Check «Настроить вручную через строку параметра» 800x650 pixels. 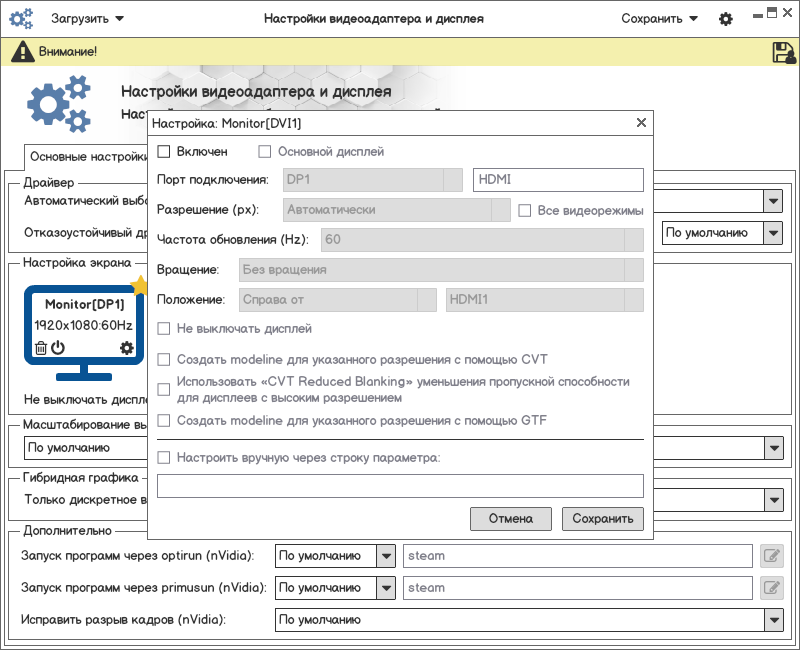point(164,458)
